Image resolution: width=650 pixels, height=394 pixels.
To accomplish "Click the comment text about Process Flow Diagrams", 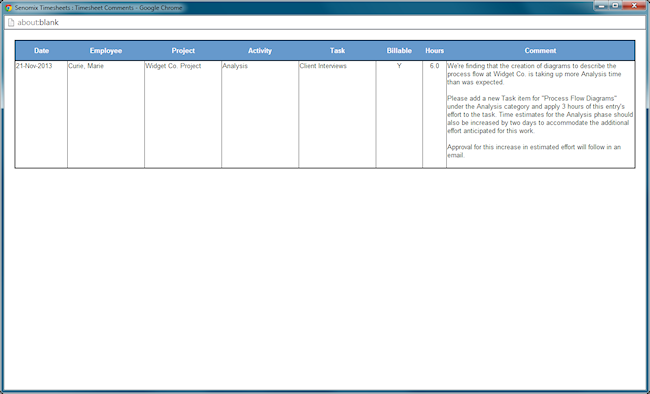I will tap(540, 114).
